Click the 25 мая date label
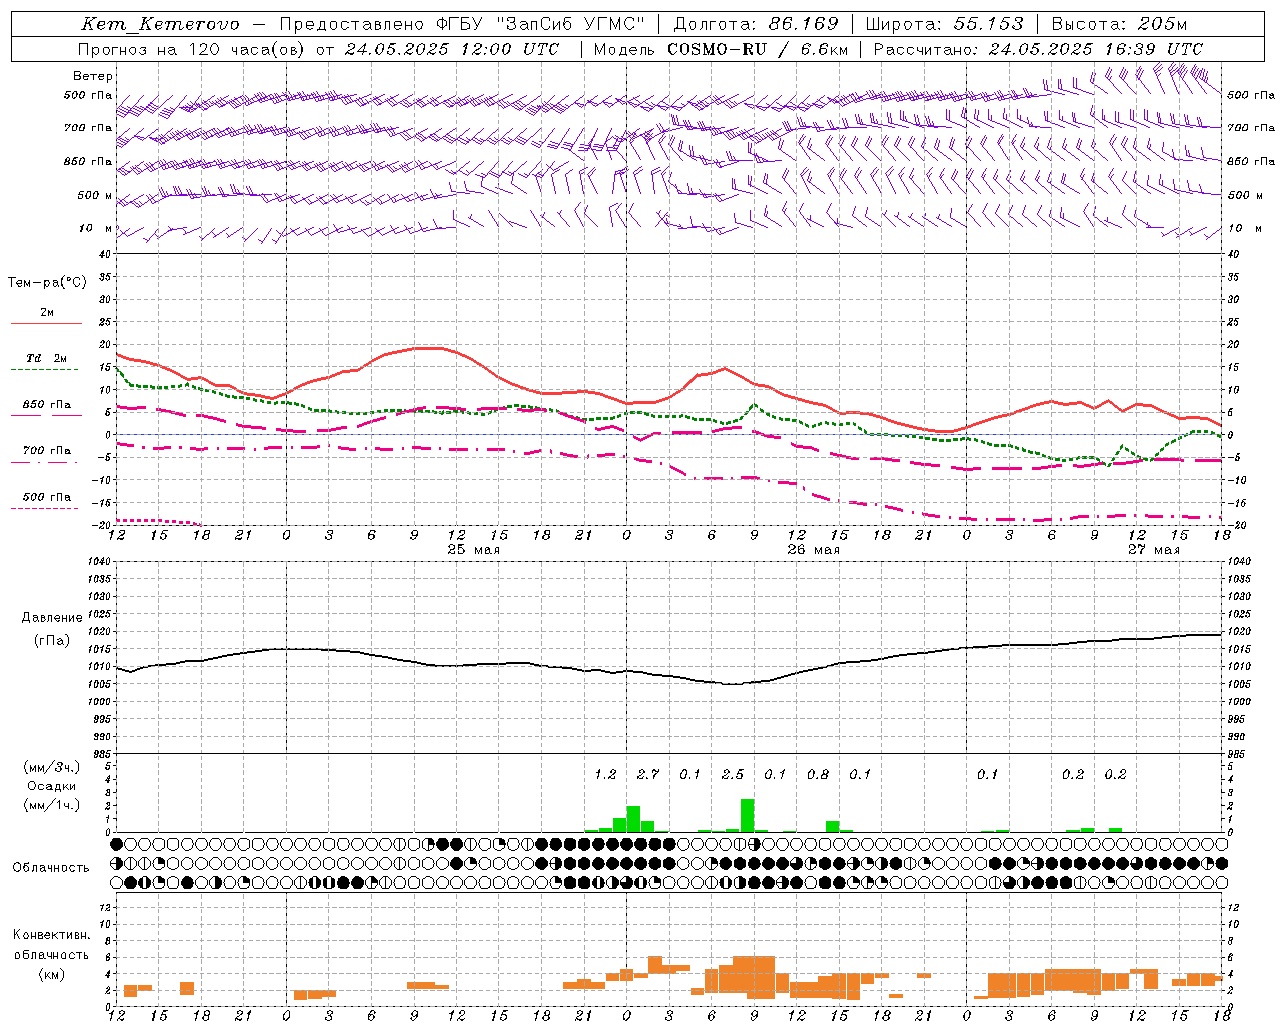1280x1024 pixels. (473, 550)
